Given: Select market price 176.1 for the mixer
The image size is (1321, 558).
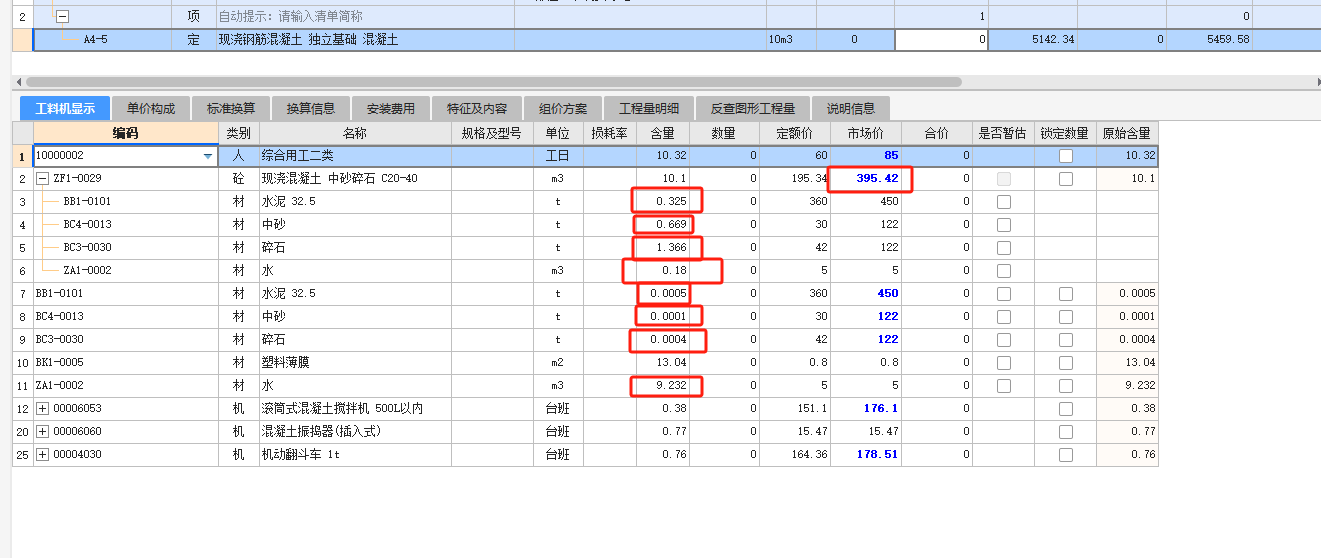Looking at the screenshot, I should 866,409.
